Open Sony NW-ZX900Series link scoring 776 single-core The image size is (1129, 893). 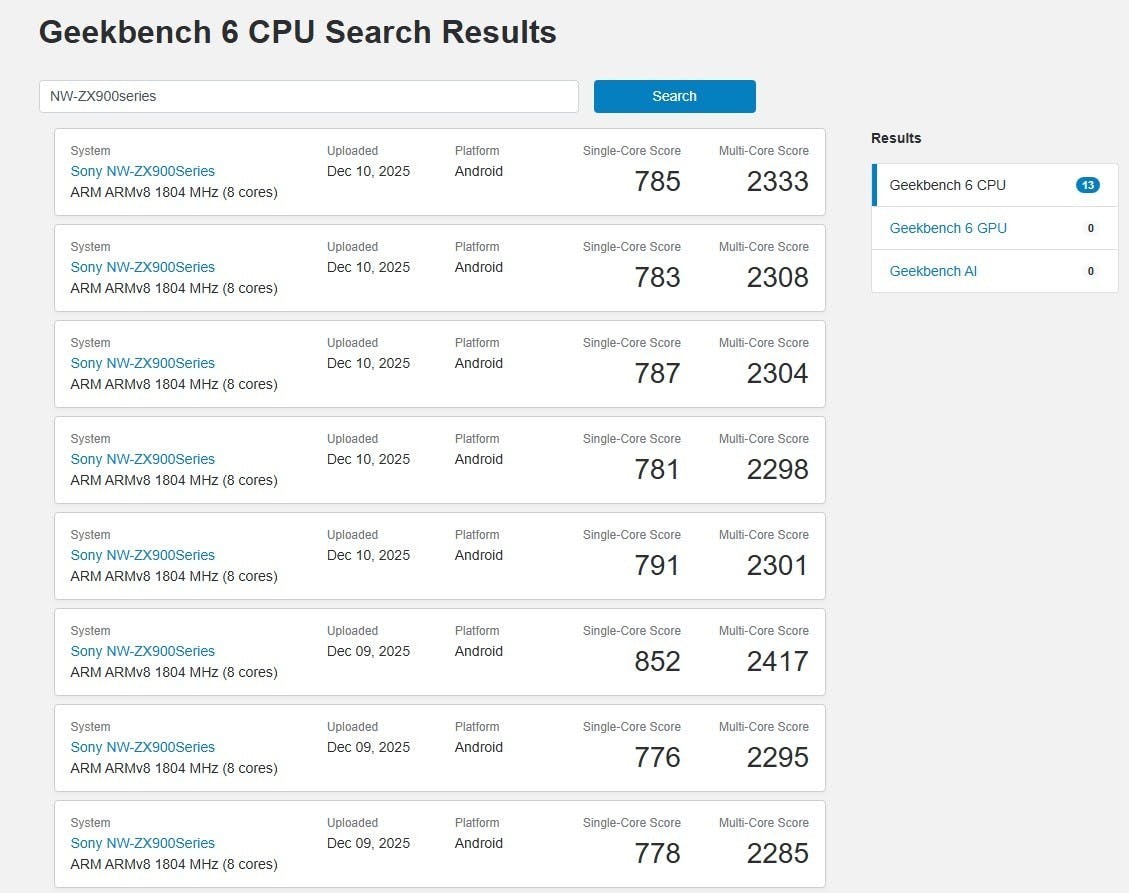(x=142, y=747)
